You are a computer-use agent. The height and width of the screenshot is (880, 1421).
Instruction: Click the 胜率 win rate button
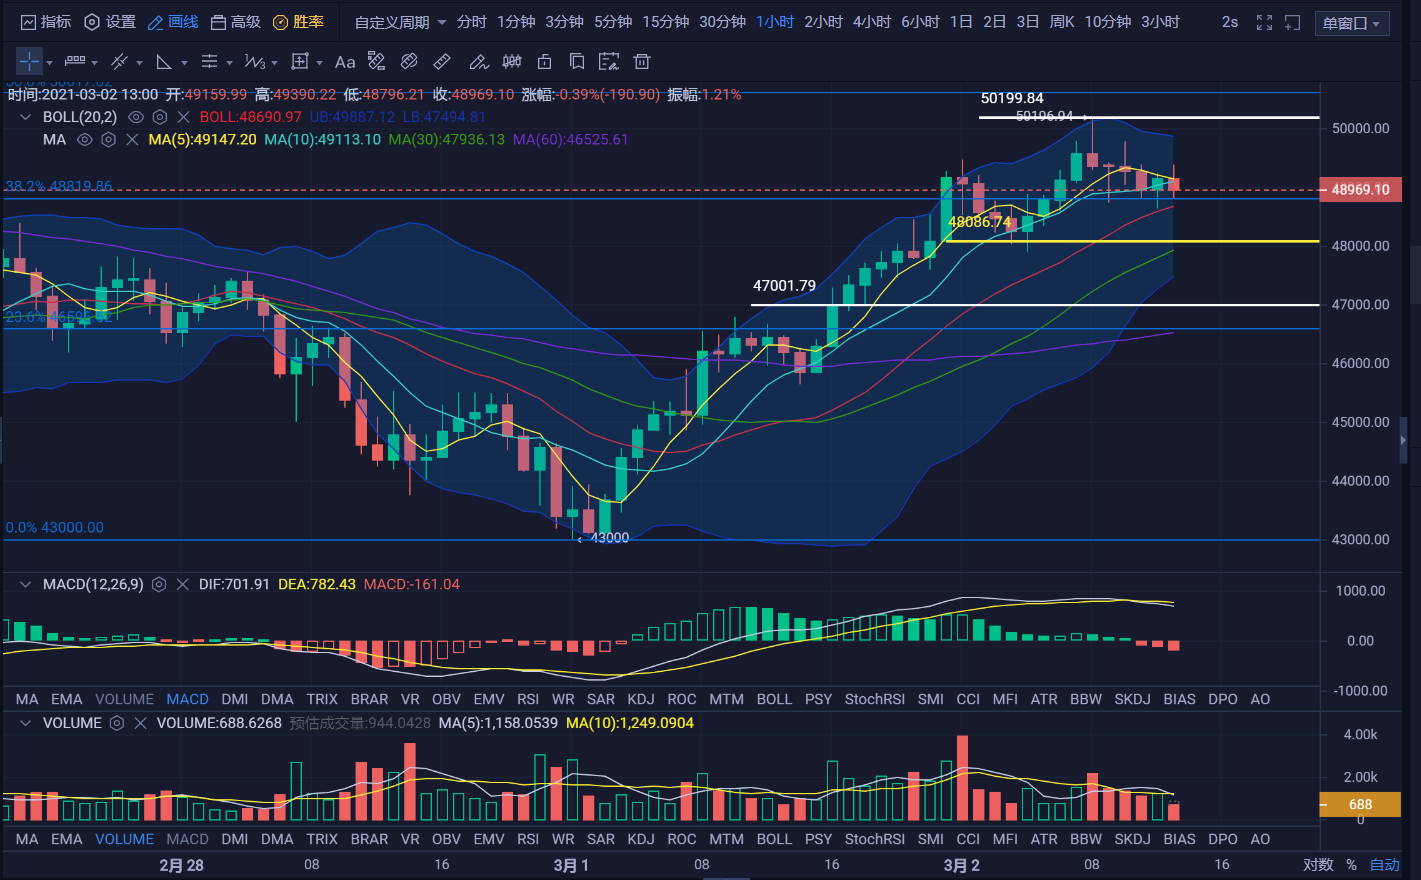(x=298, y=22)
